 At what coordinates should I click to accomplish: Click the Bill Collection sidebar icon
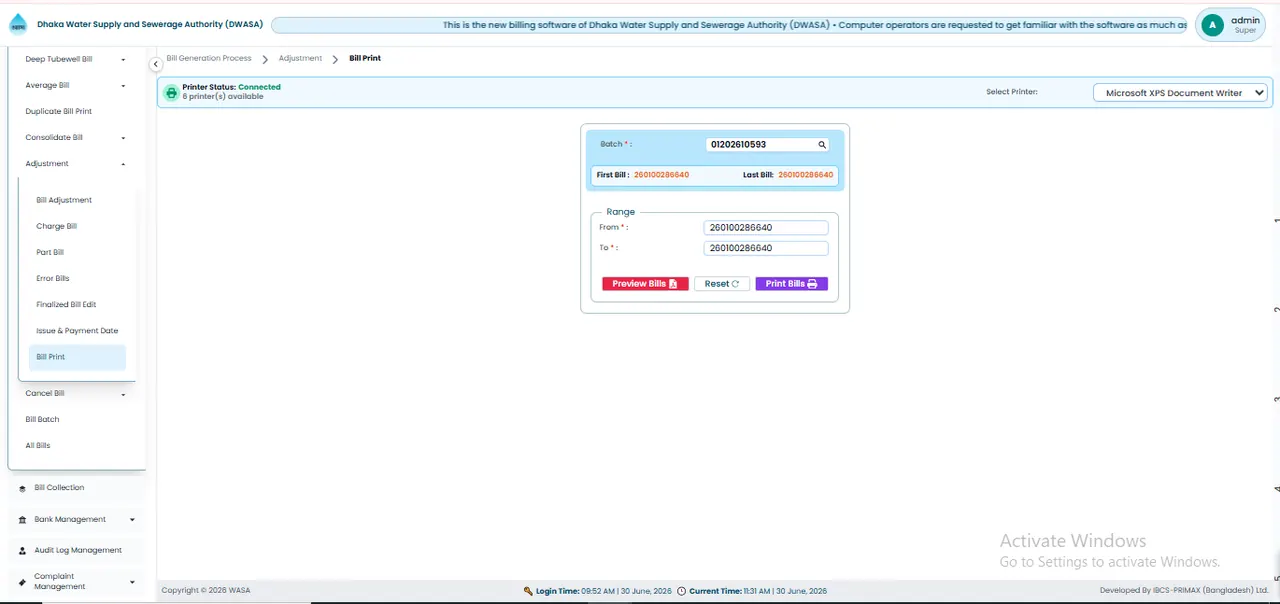[22, 488]
